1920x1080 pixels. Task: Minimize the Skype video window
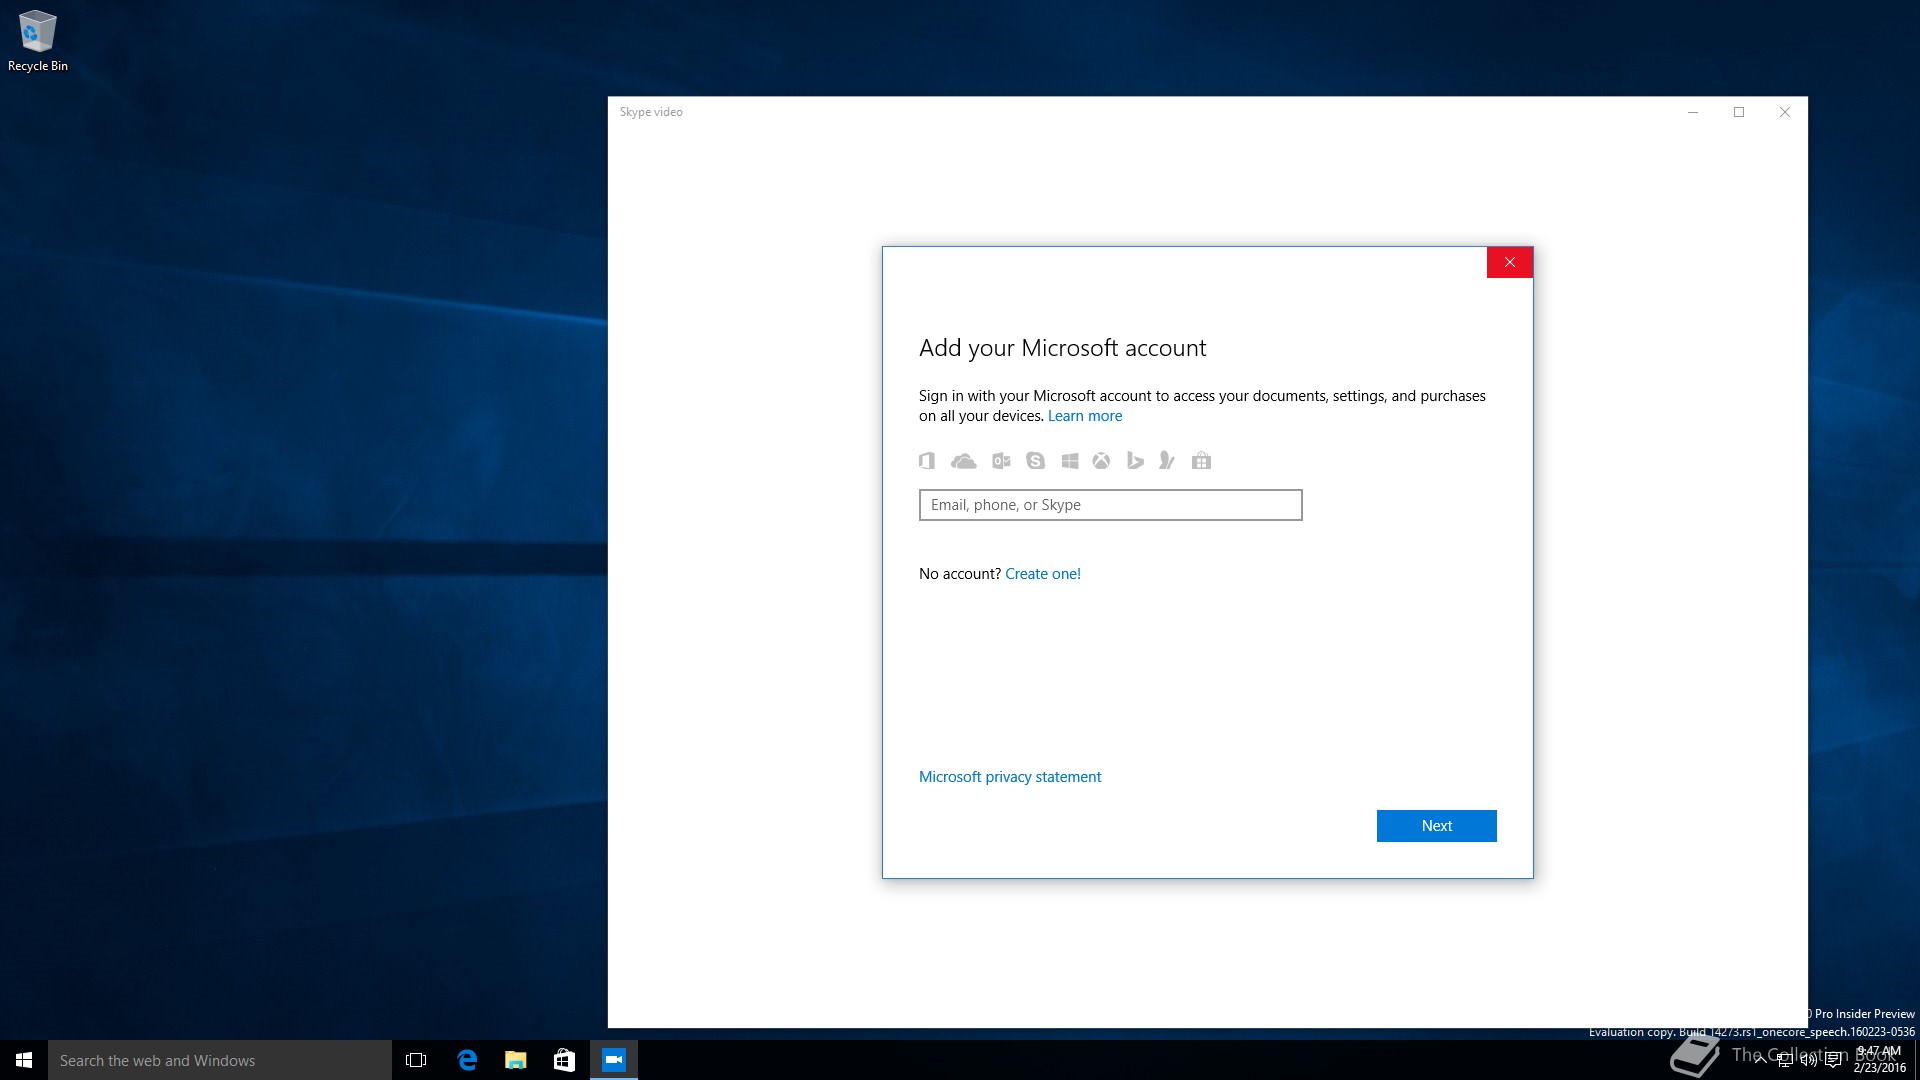pos(1693,112)
